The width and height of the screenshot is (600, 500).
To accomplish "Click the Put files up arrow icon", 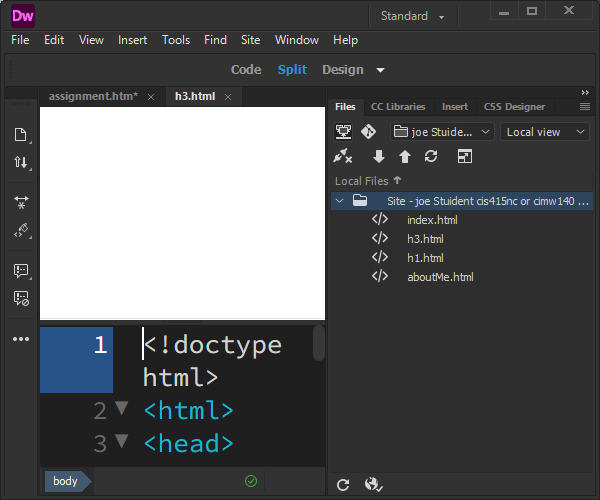I will point(404,156).
